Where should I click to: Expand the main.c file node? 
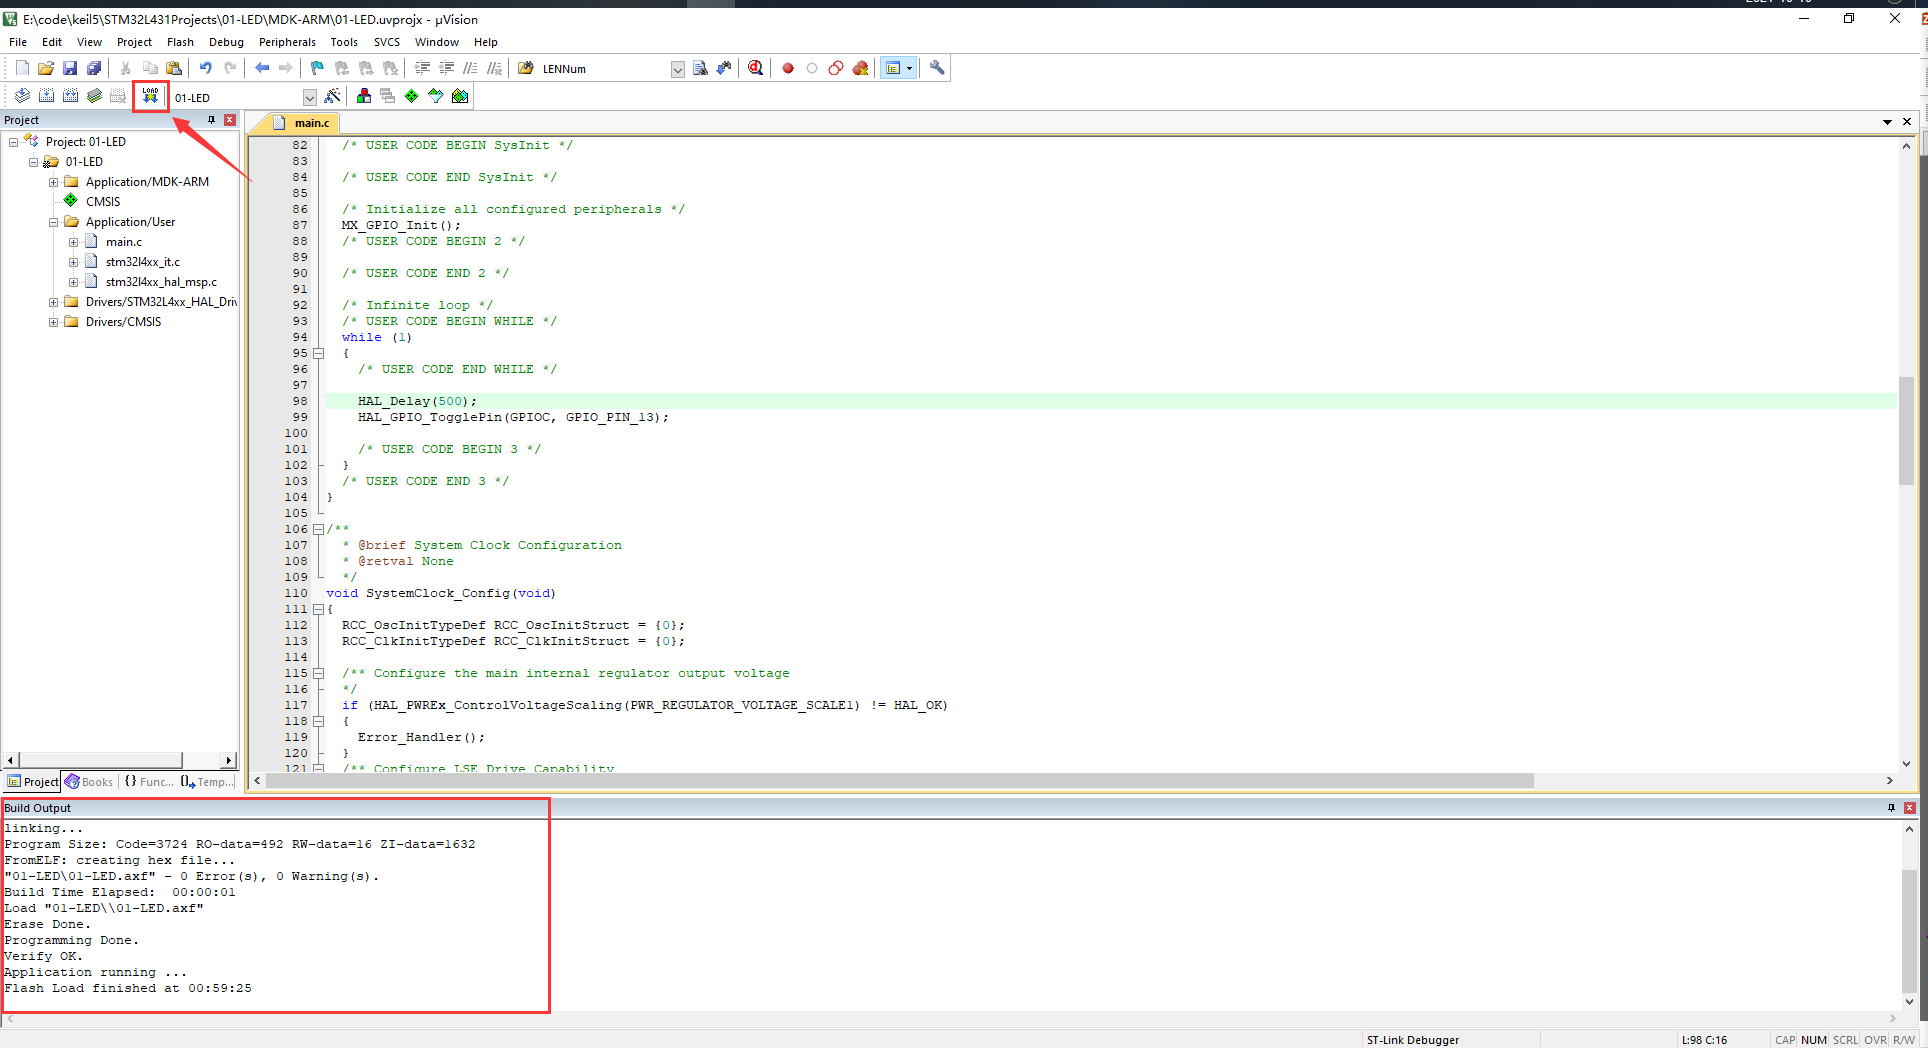click(x=74, y=242)
